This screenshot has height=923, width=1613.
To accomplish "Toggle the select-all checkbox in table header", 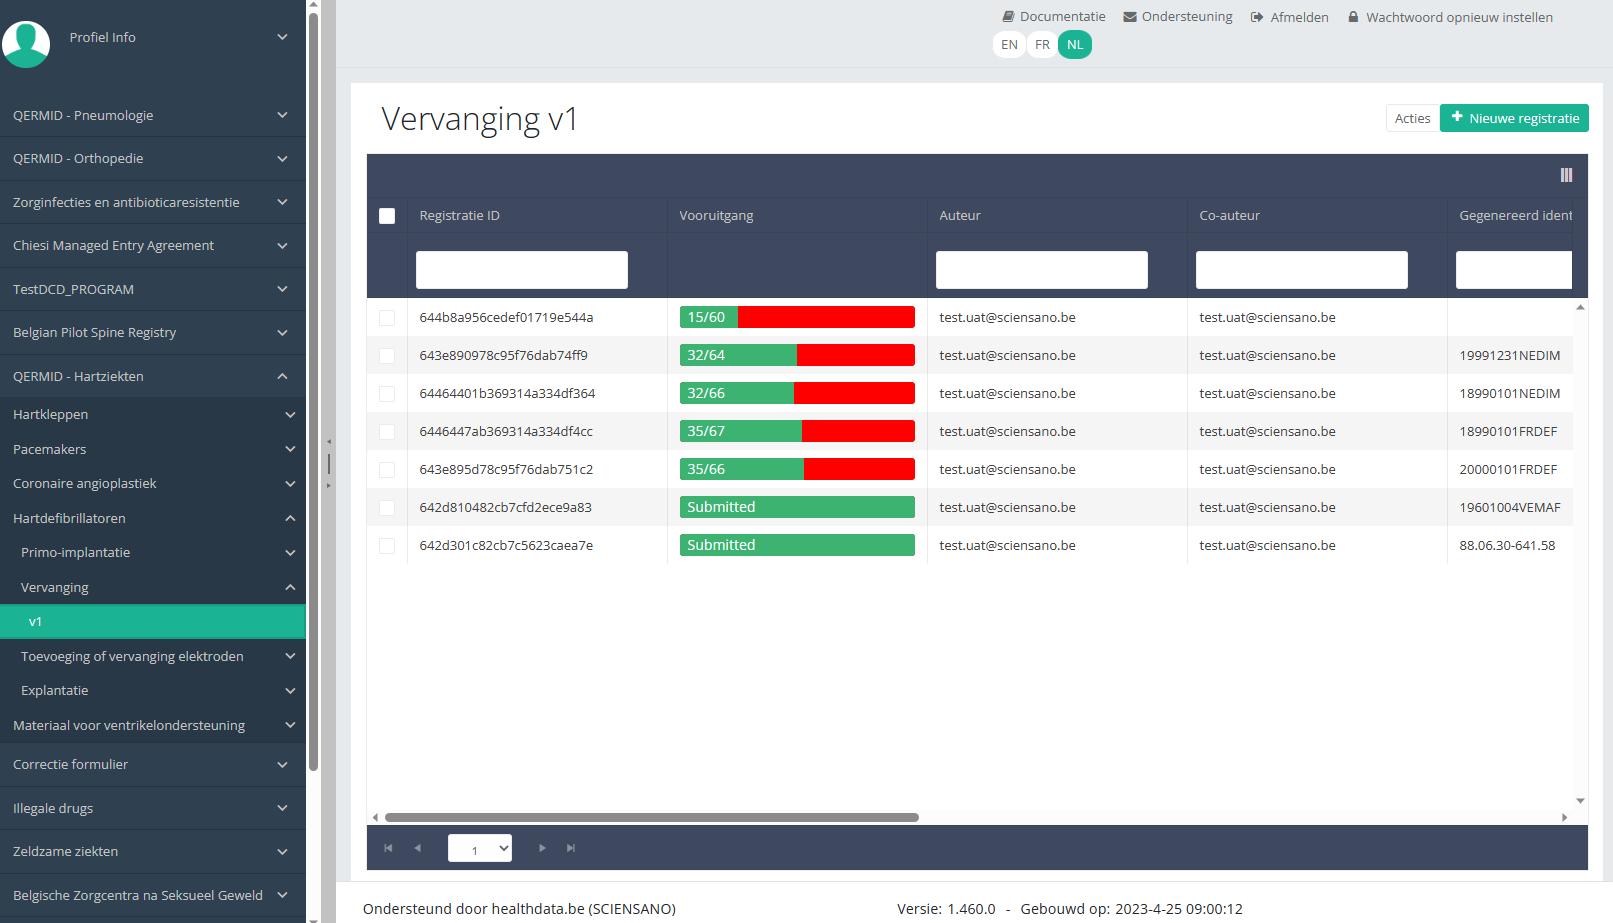I will point(387,216).
